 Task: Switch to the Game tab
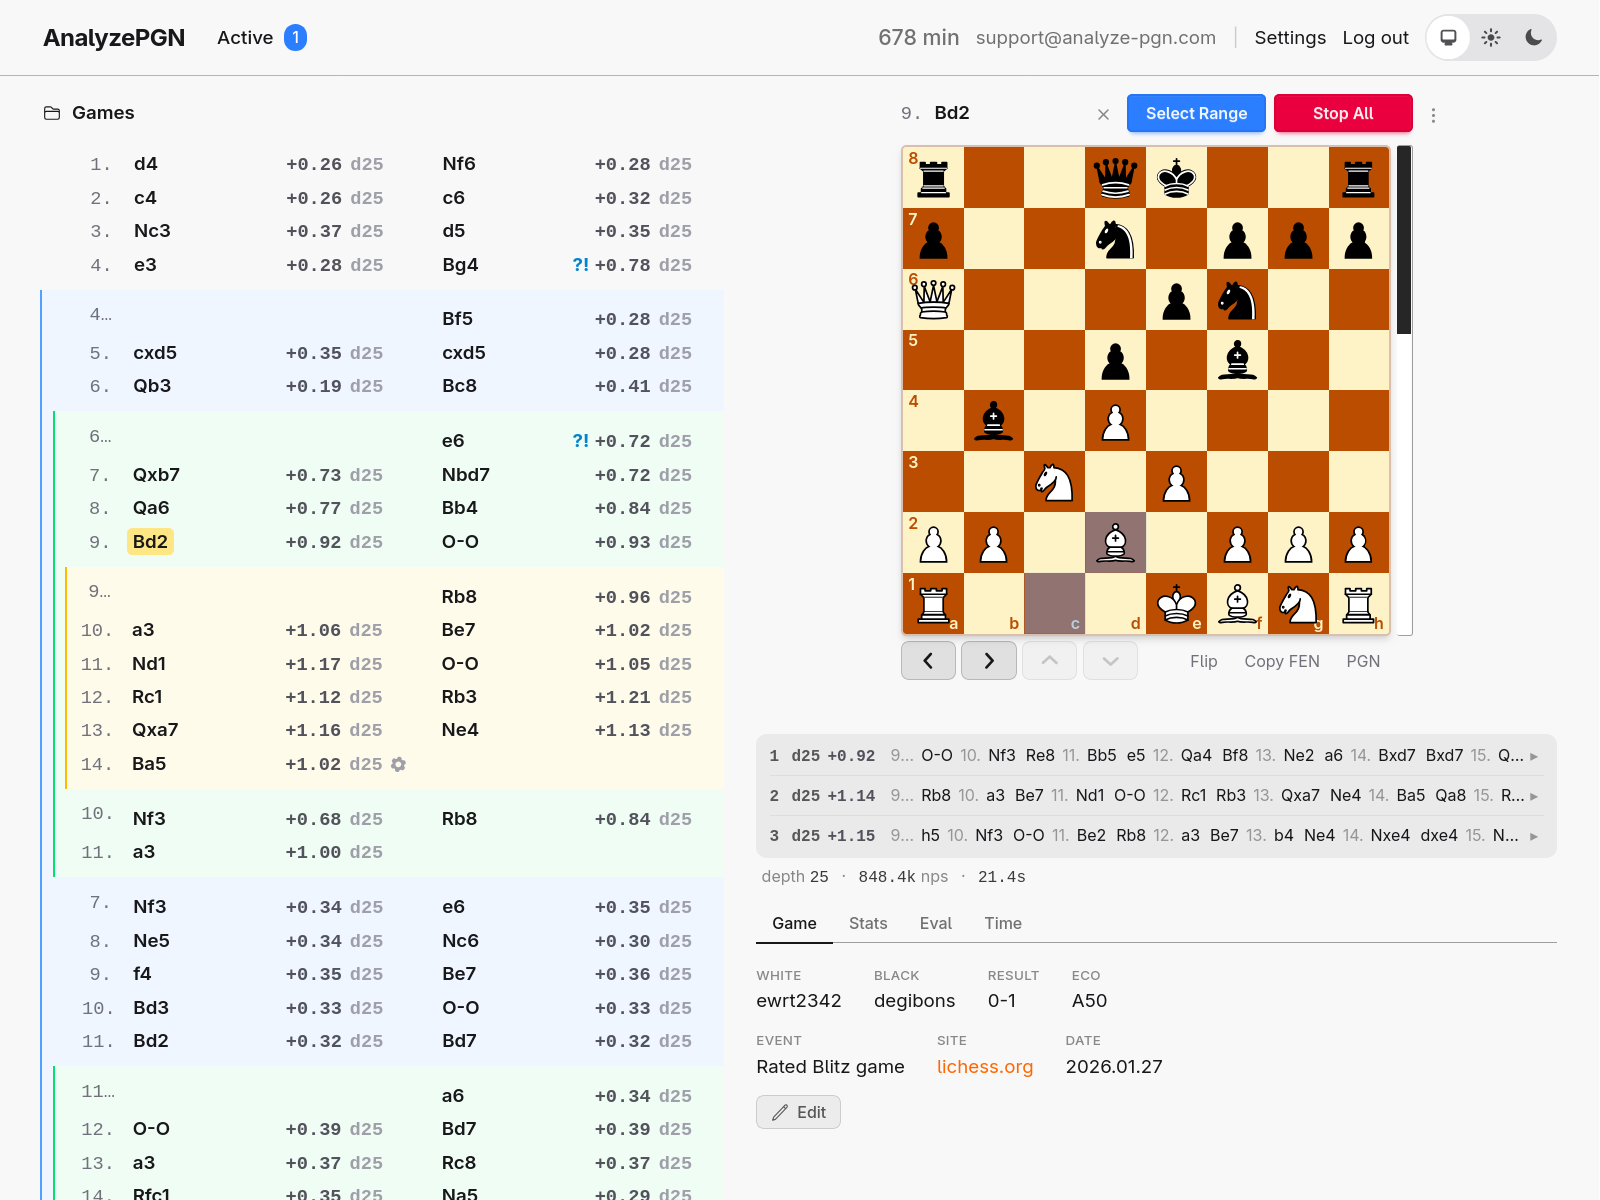[794, 923]
